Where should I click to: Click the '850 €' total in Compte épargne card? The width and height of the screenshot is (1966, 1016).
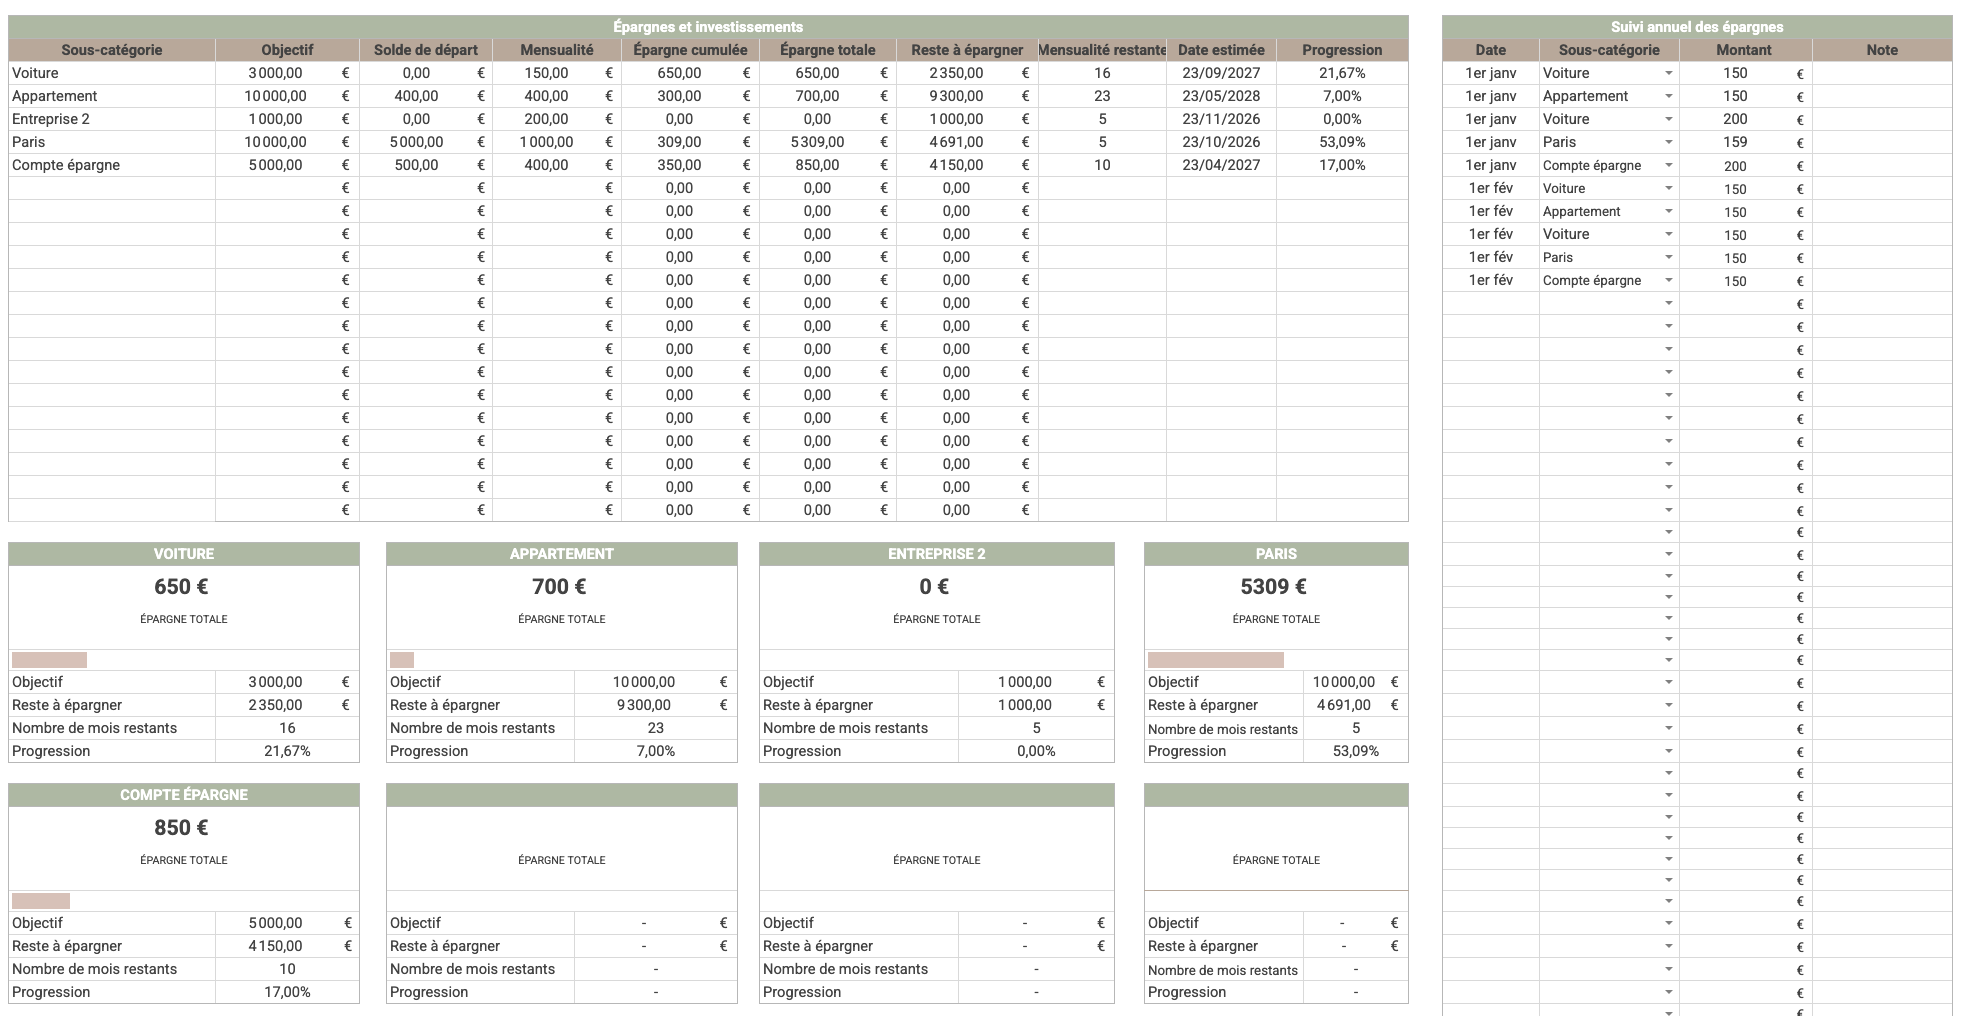181,828
